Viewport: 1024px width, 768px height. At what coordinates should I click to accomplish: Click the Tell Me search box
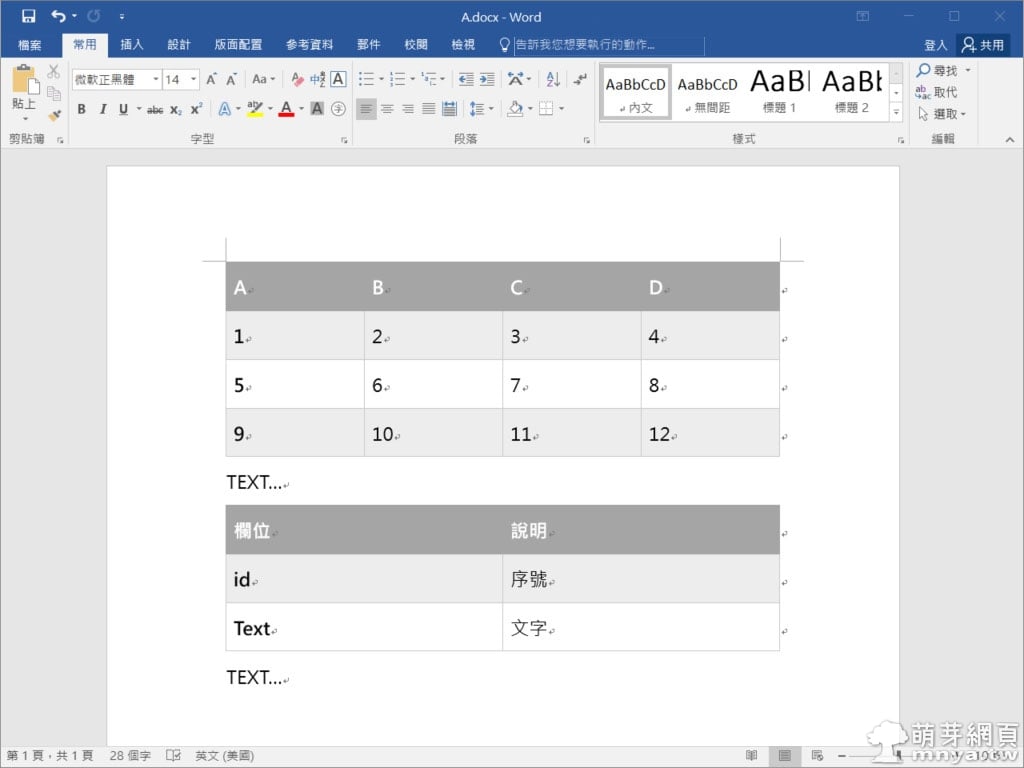pyautogui.click(x=608, y=45)
